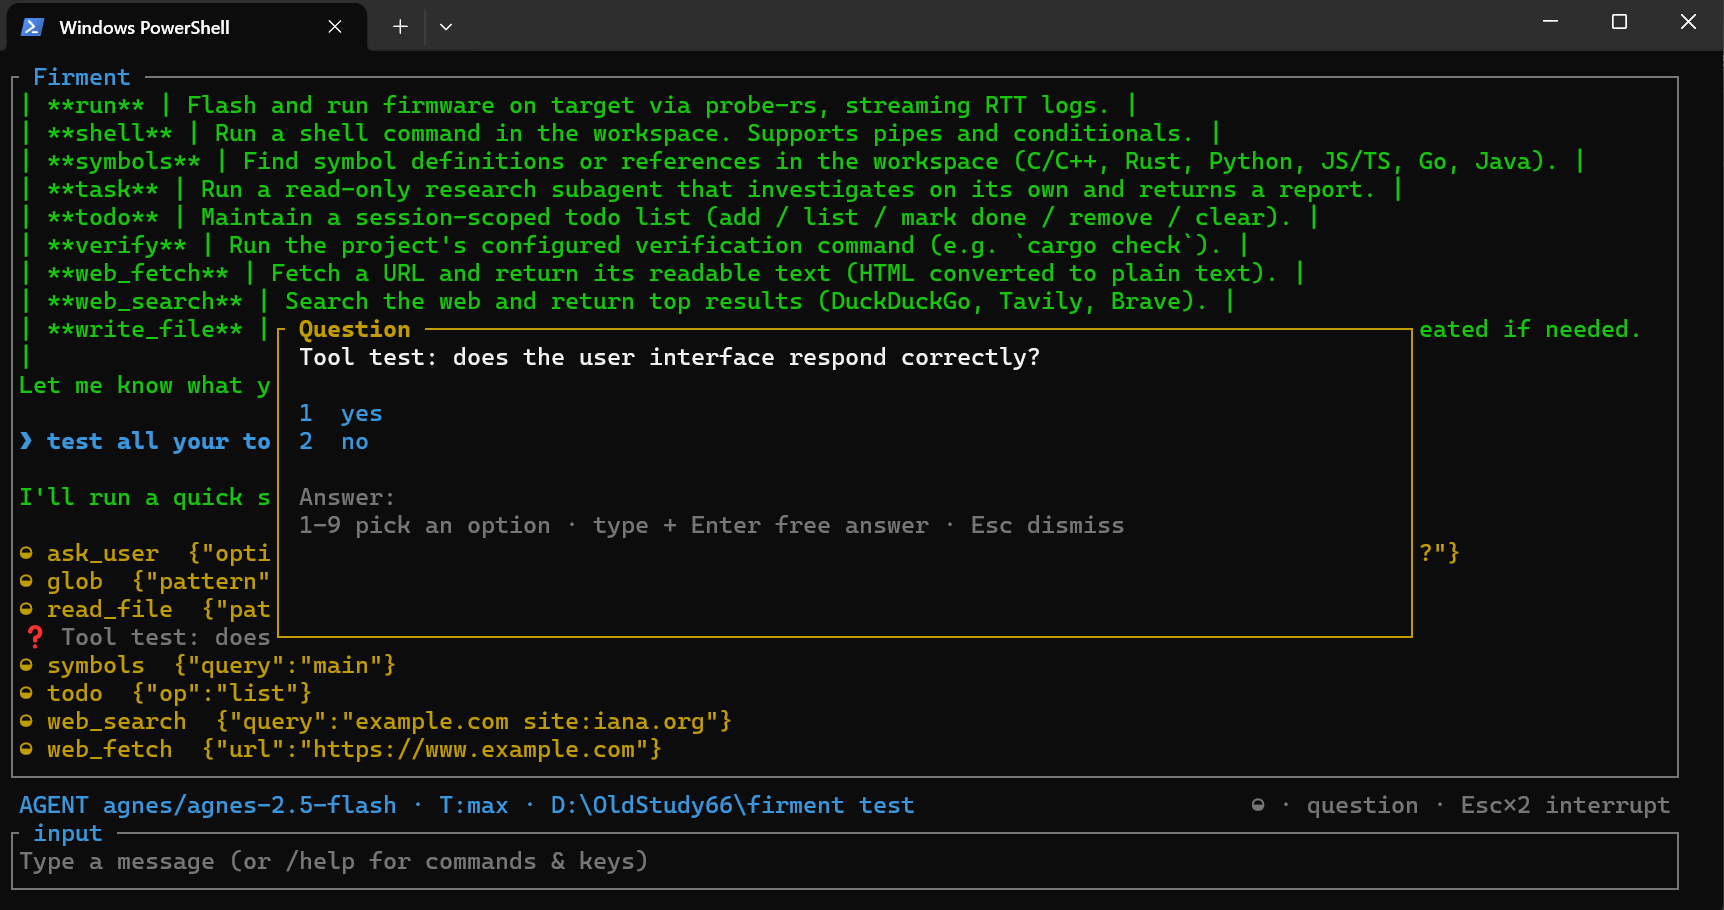Choose option 1 yes in Question dialog
The width and height of the screenshot is (1724, 910).
pos(341,413)
